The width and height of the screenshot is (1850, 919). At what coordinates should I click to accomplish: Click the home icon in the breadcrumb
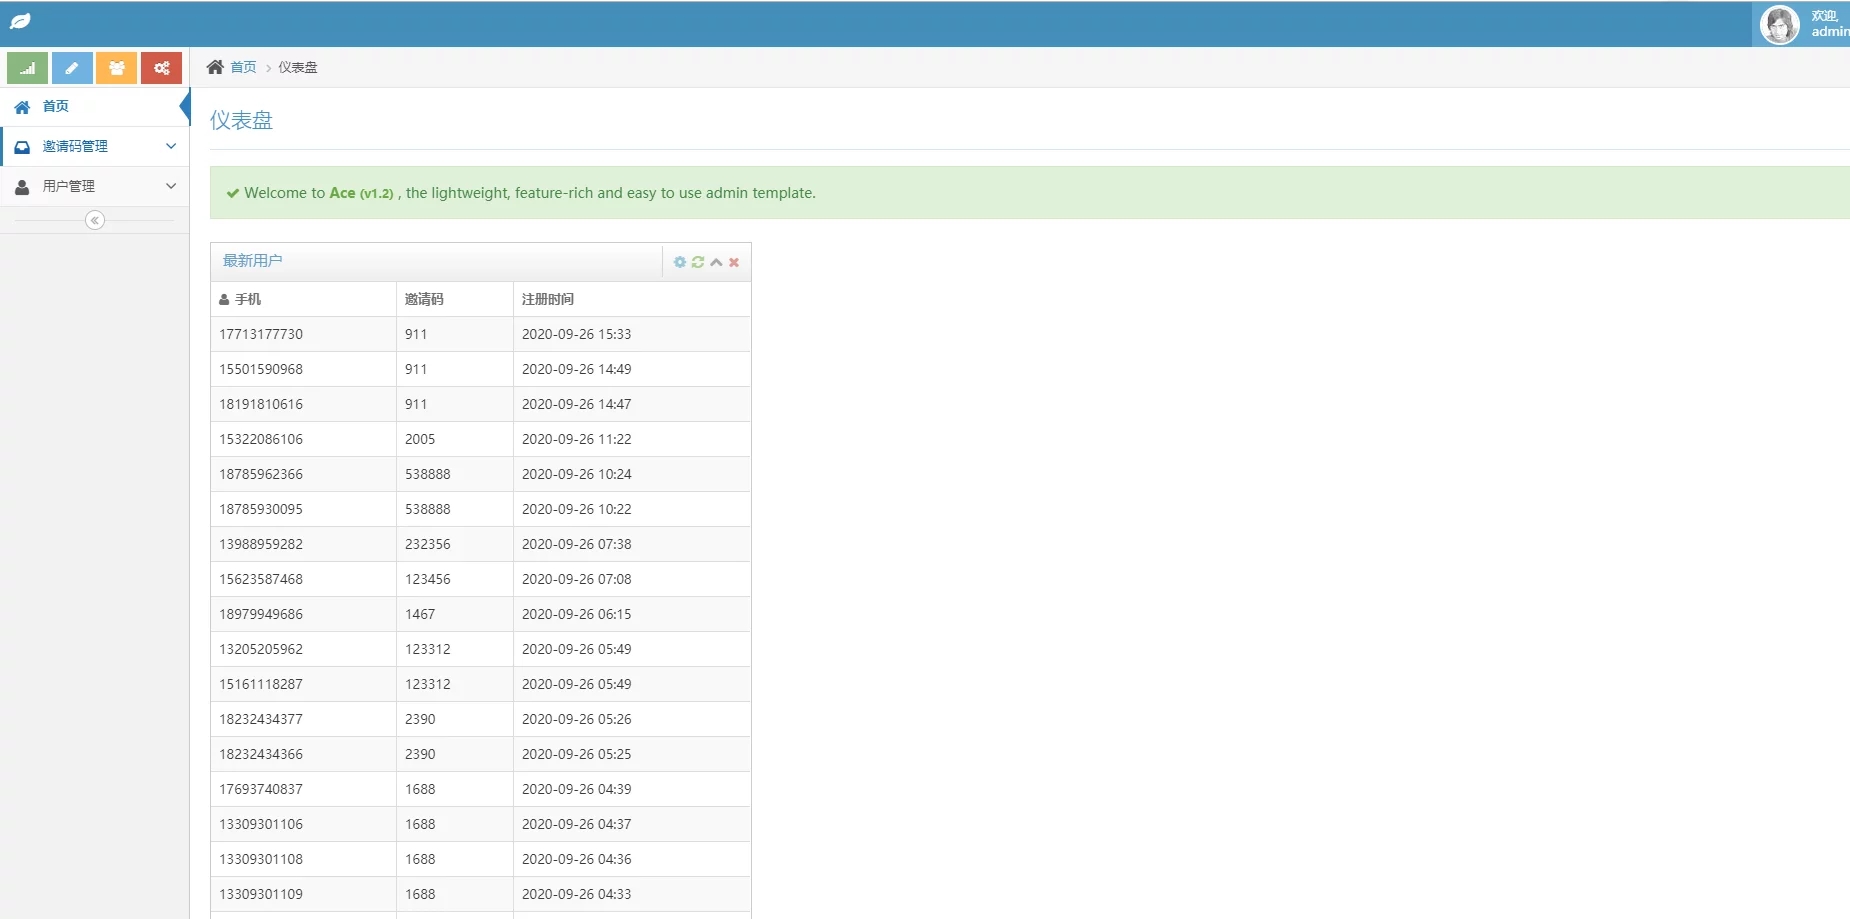[215, 67]
